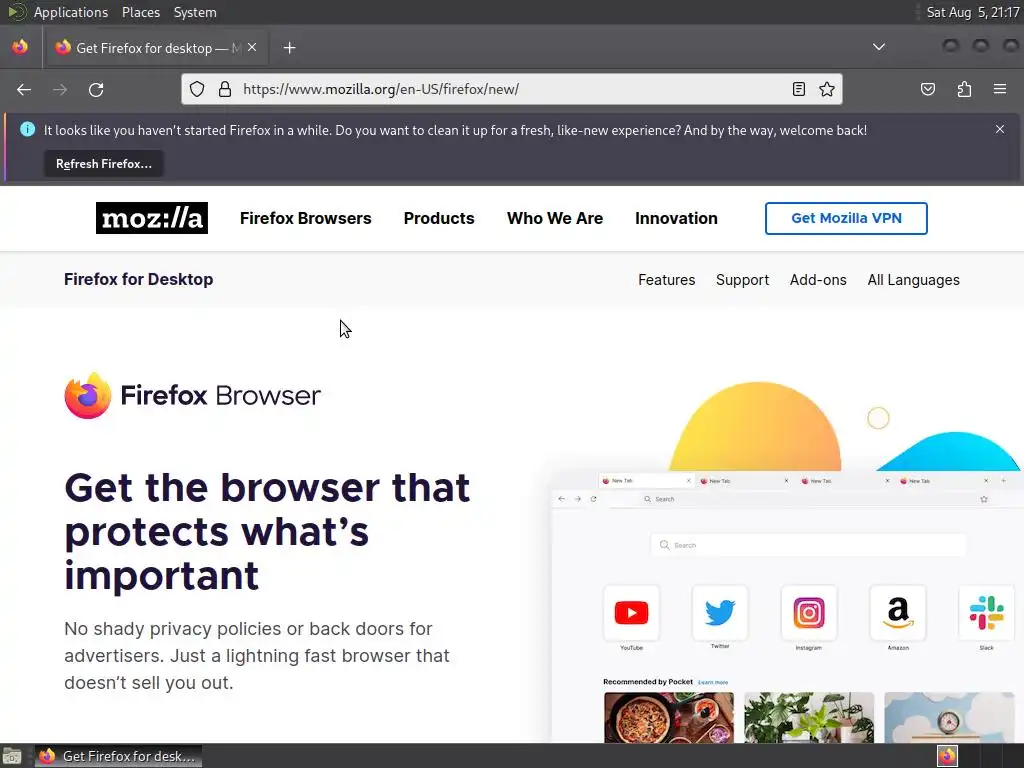Screen dimensions: 1024x768
Task: Bookmark this page with the star icon
Action: click(827, 89)
